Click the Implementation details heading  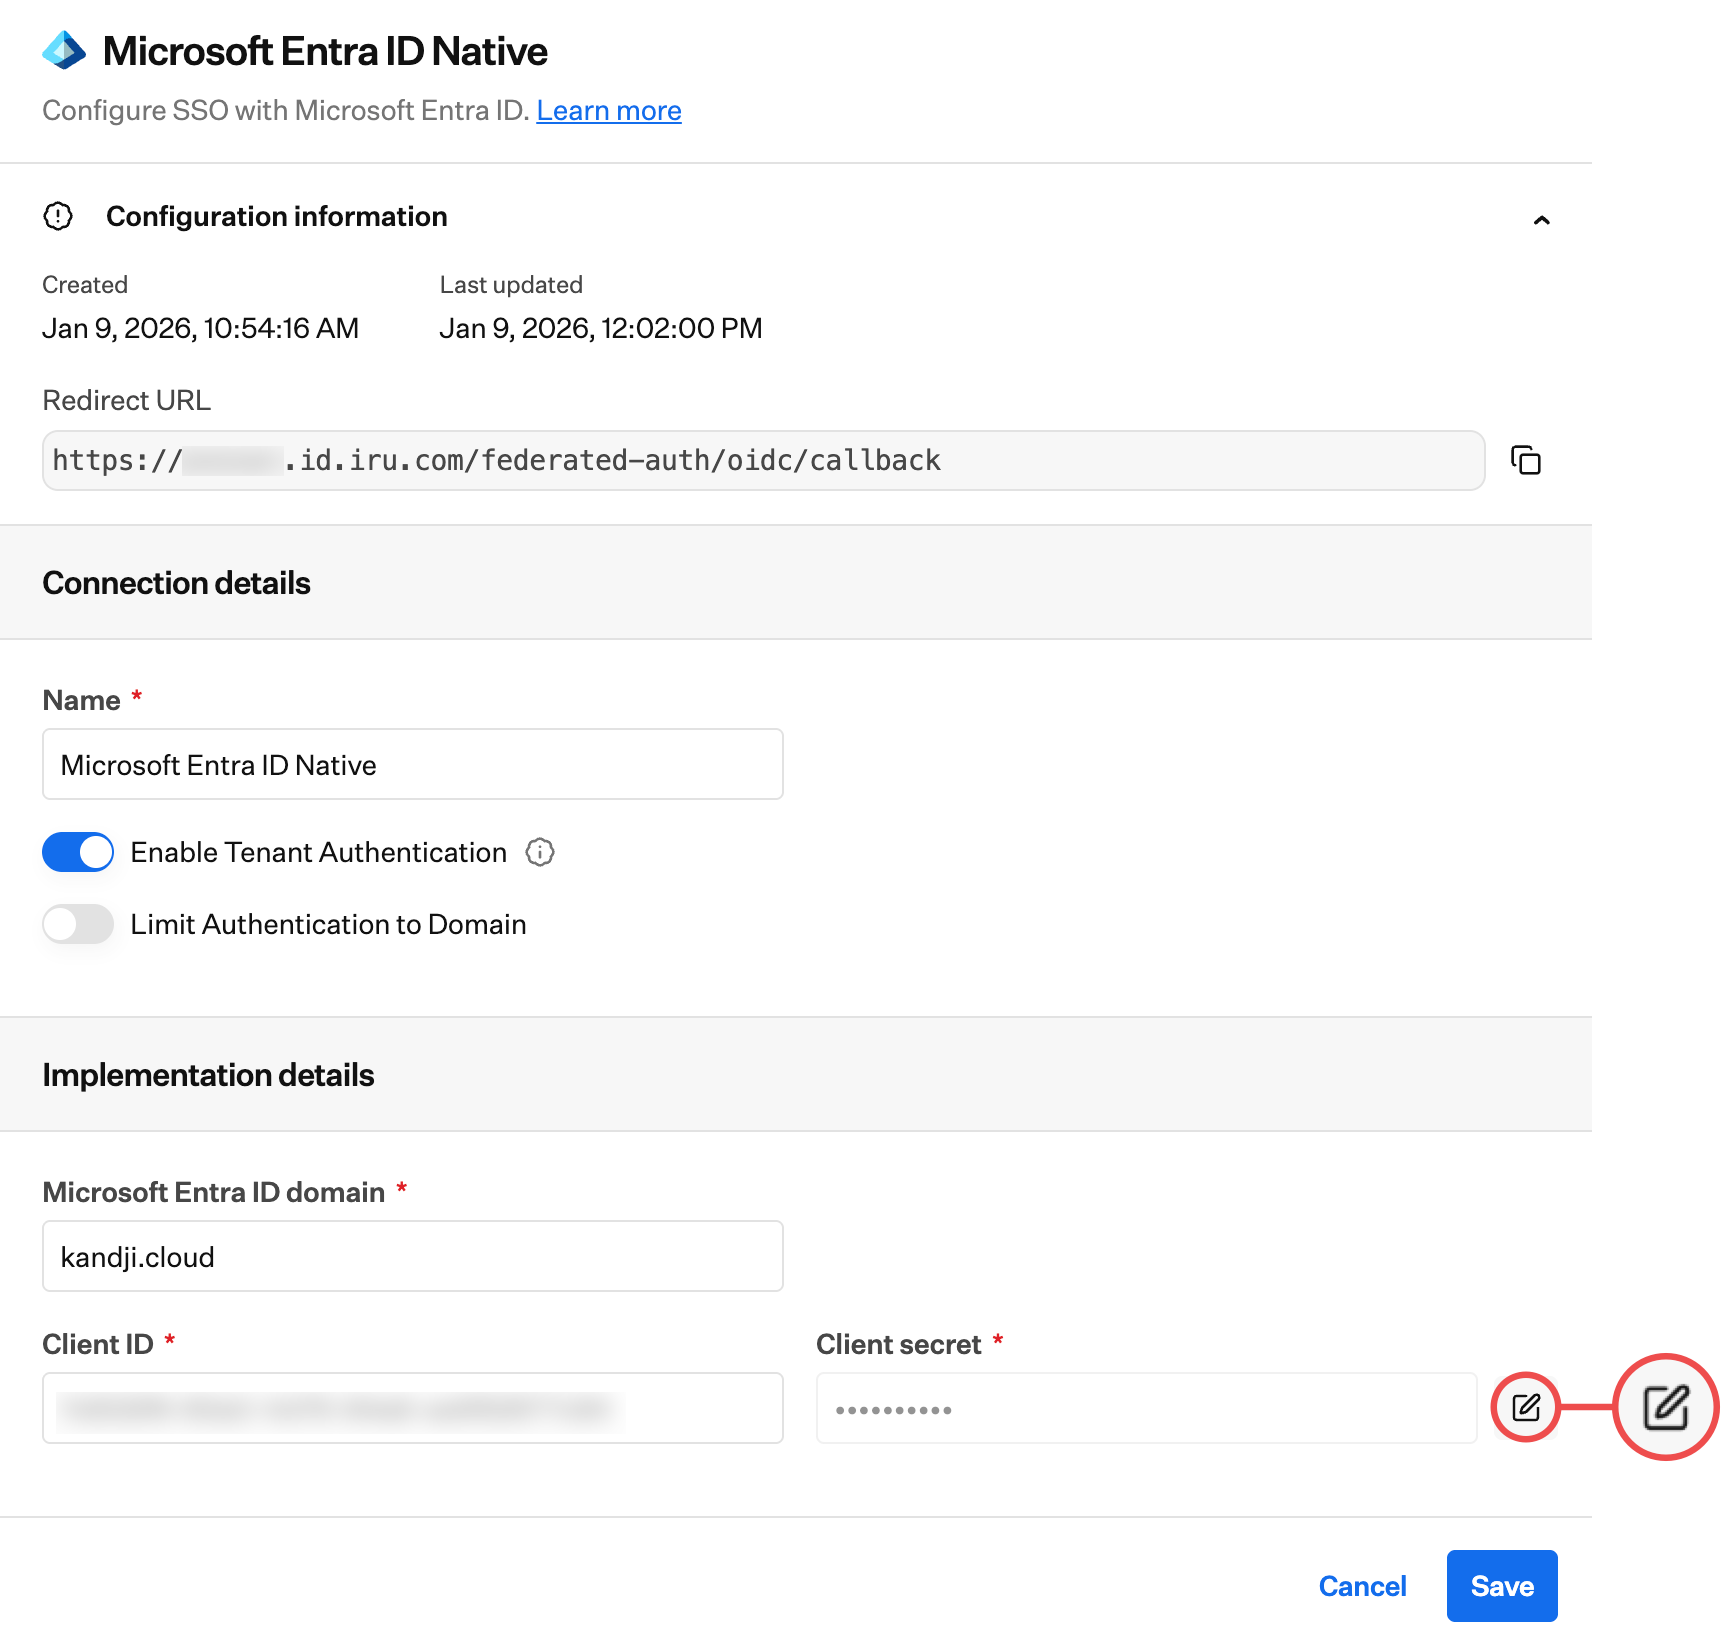pos(208,1075)
